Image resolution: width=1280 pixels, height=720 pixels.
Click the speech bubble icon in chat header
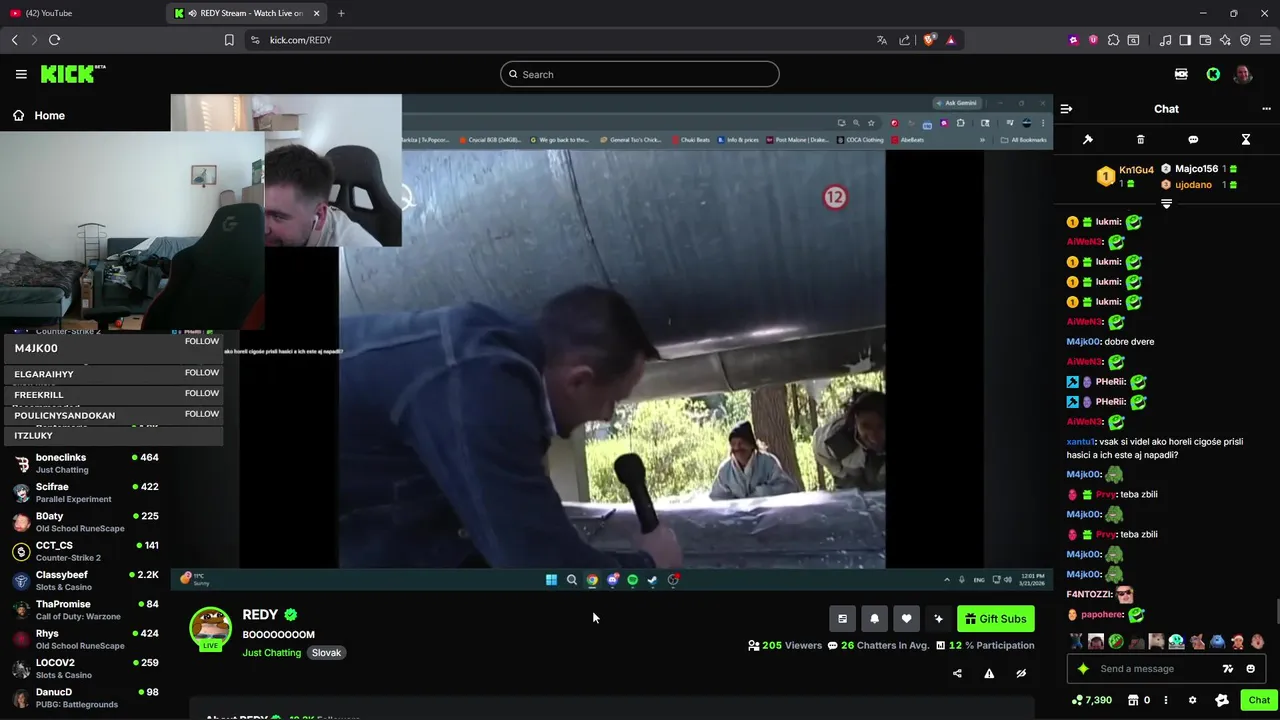(x=1193, y=140)
